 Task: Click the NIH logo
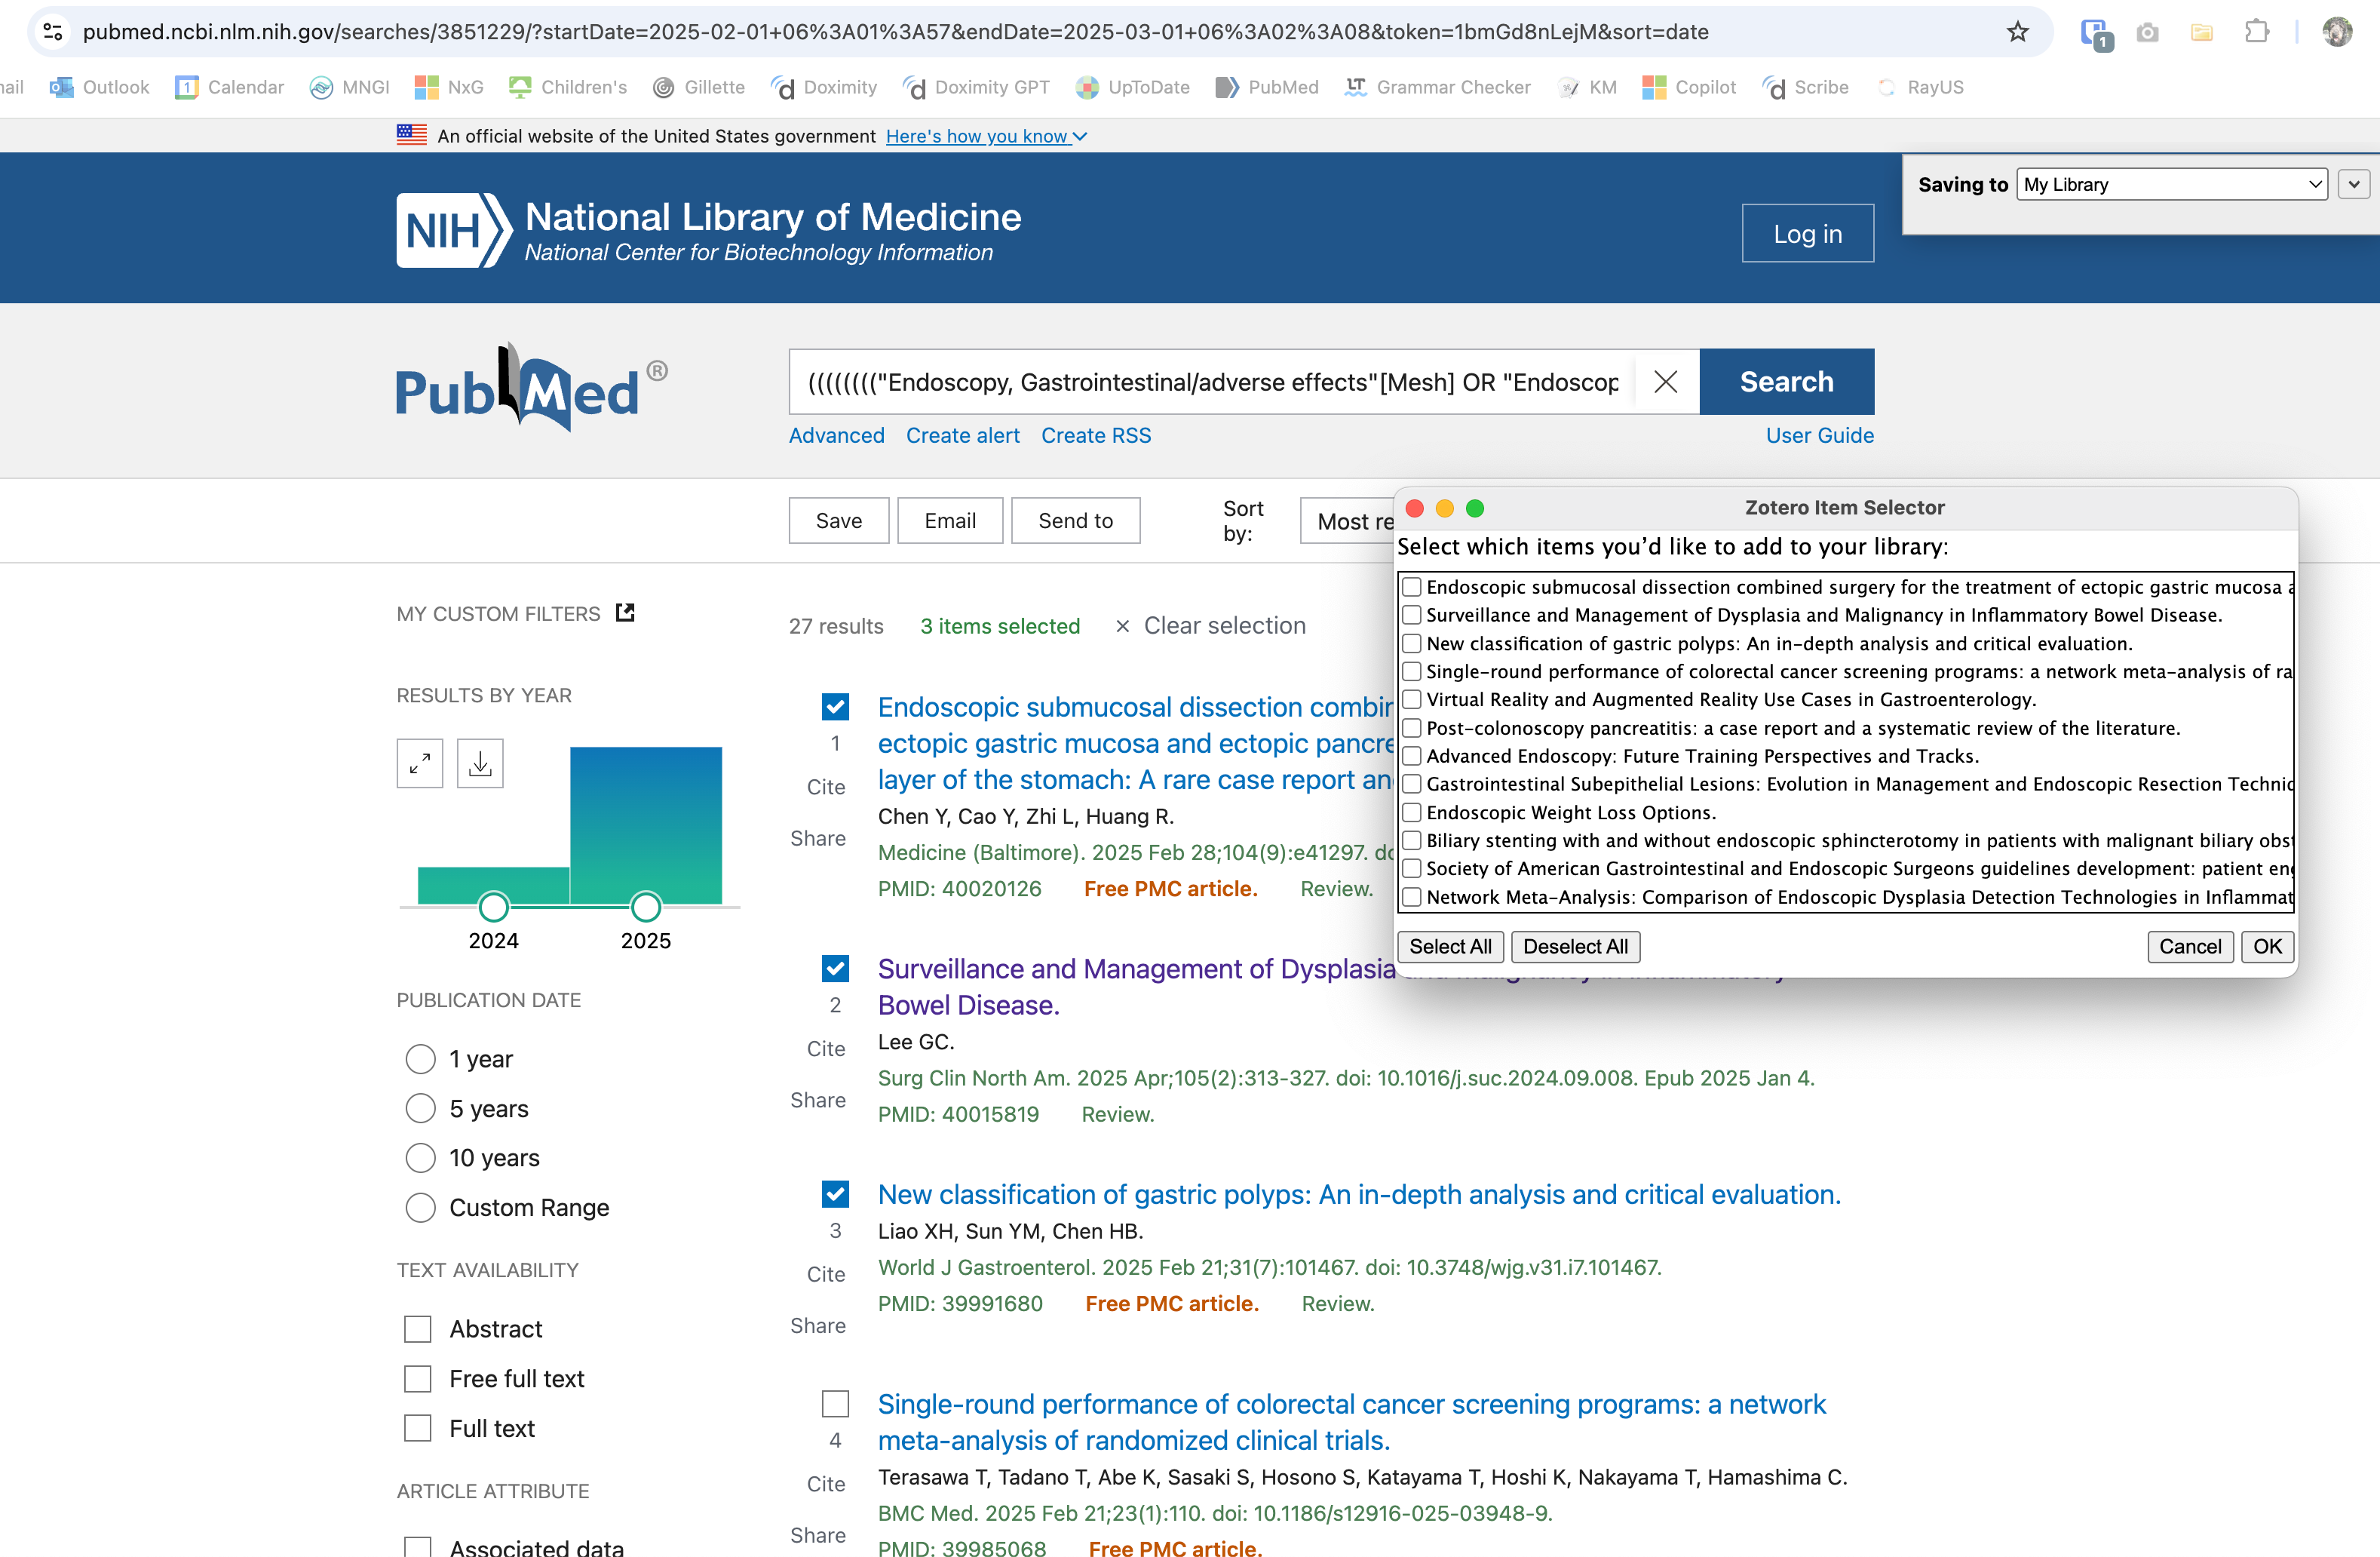pos(454,231)
